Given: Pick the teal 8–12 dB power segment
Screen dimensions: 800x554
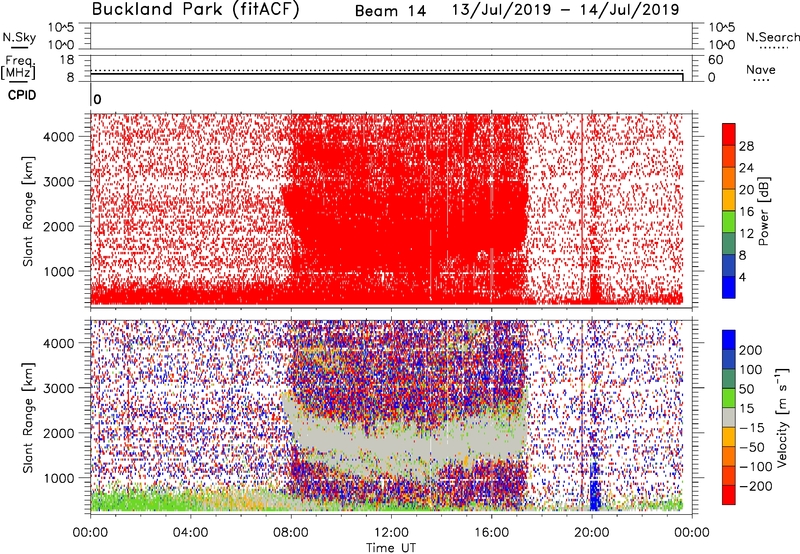Looking at the screenshot, I should [x=729, y=244].
